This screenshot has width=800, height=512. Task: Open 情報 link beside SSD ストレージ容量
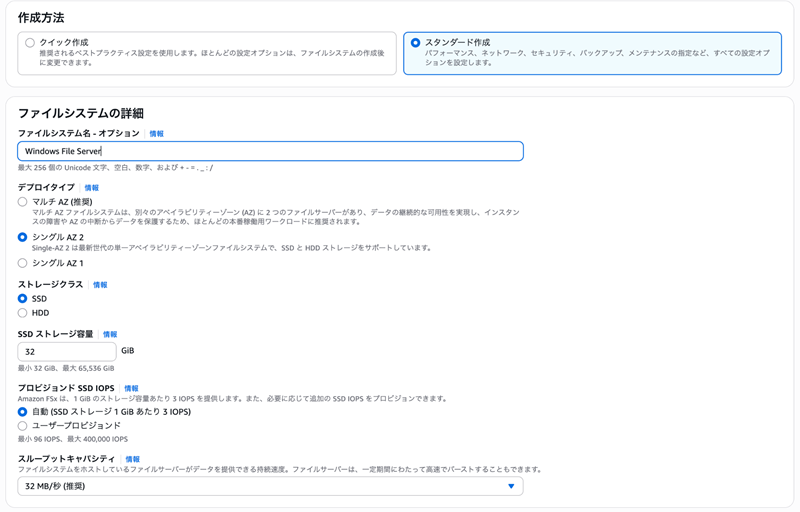coord(110,335)
